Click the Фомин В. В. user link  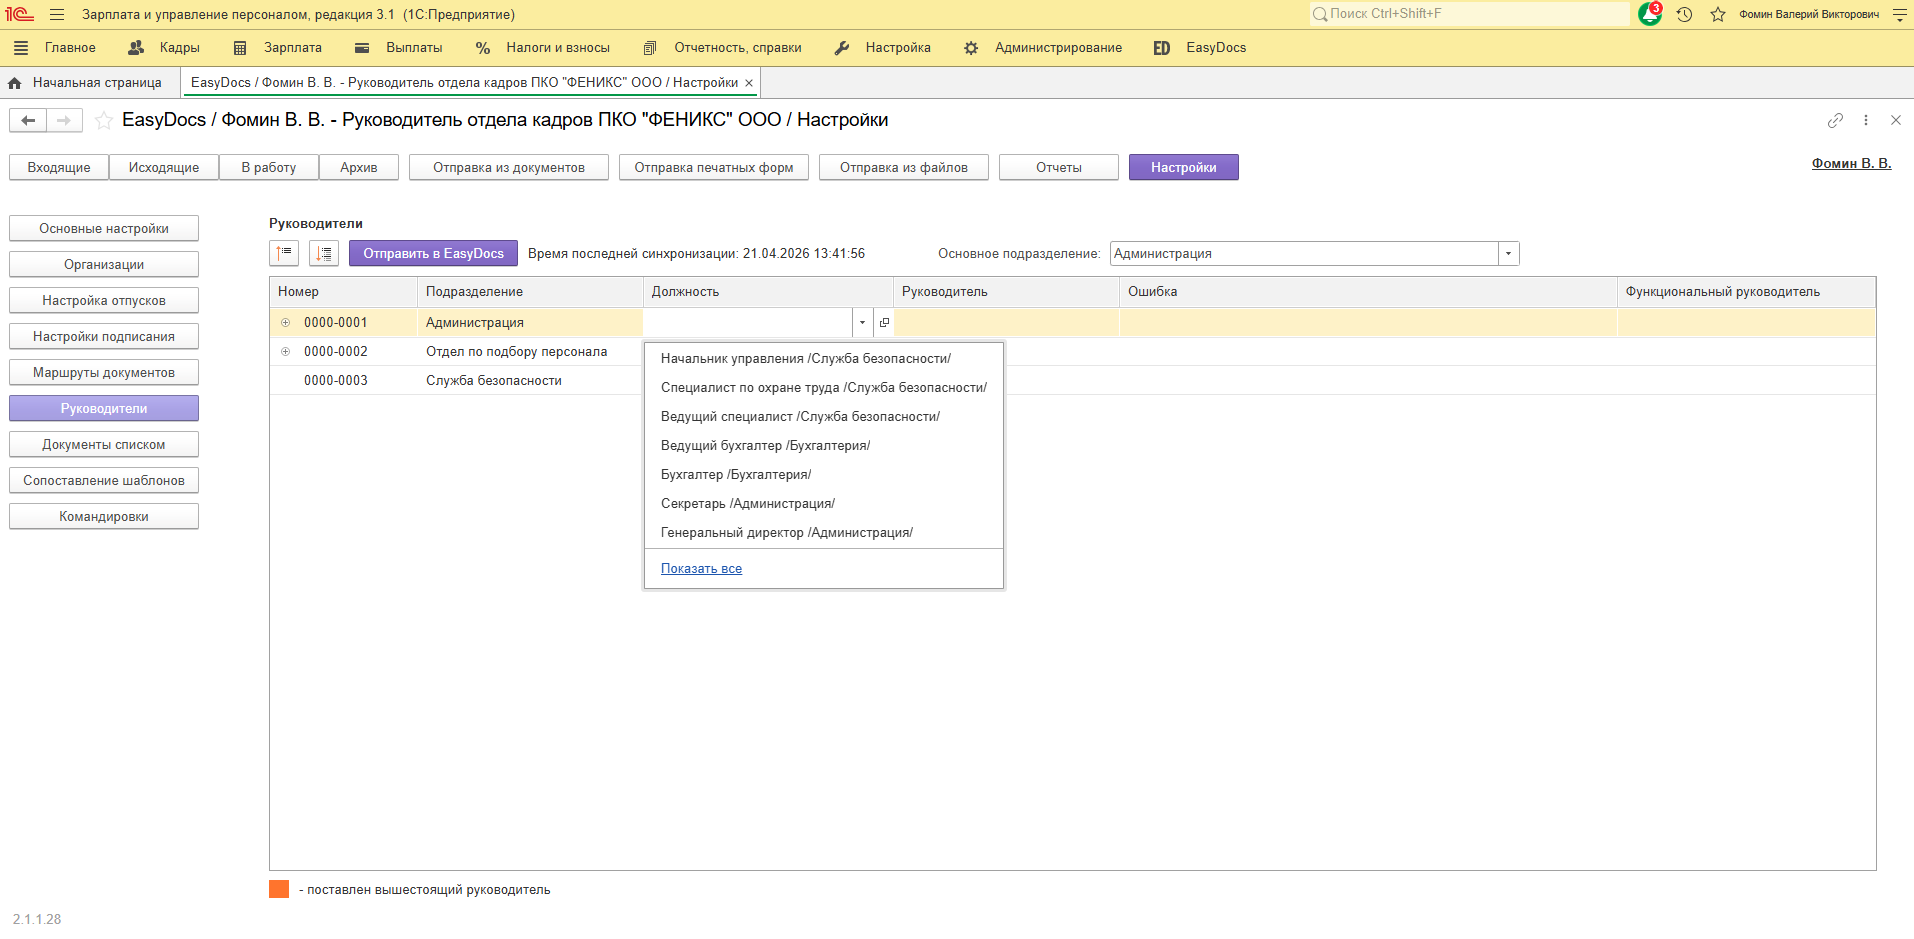pyautogui.click(x=1852, y=164)
